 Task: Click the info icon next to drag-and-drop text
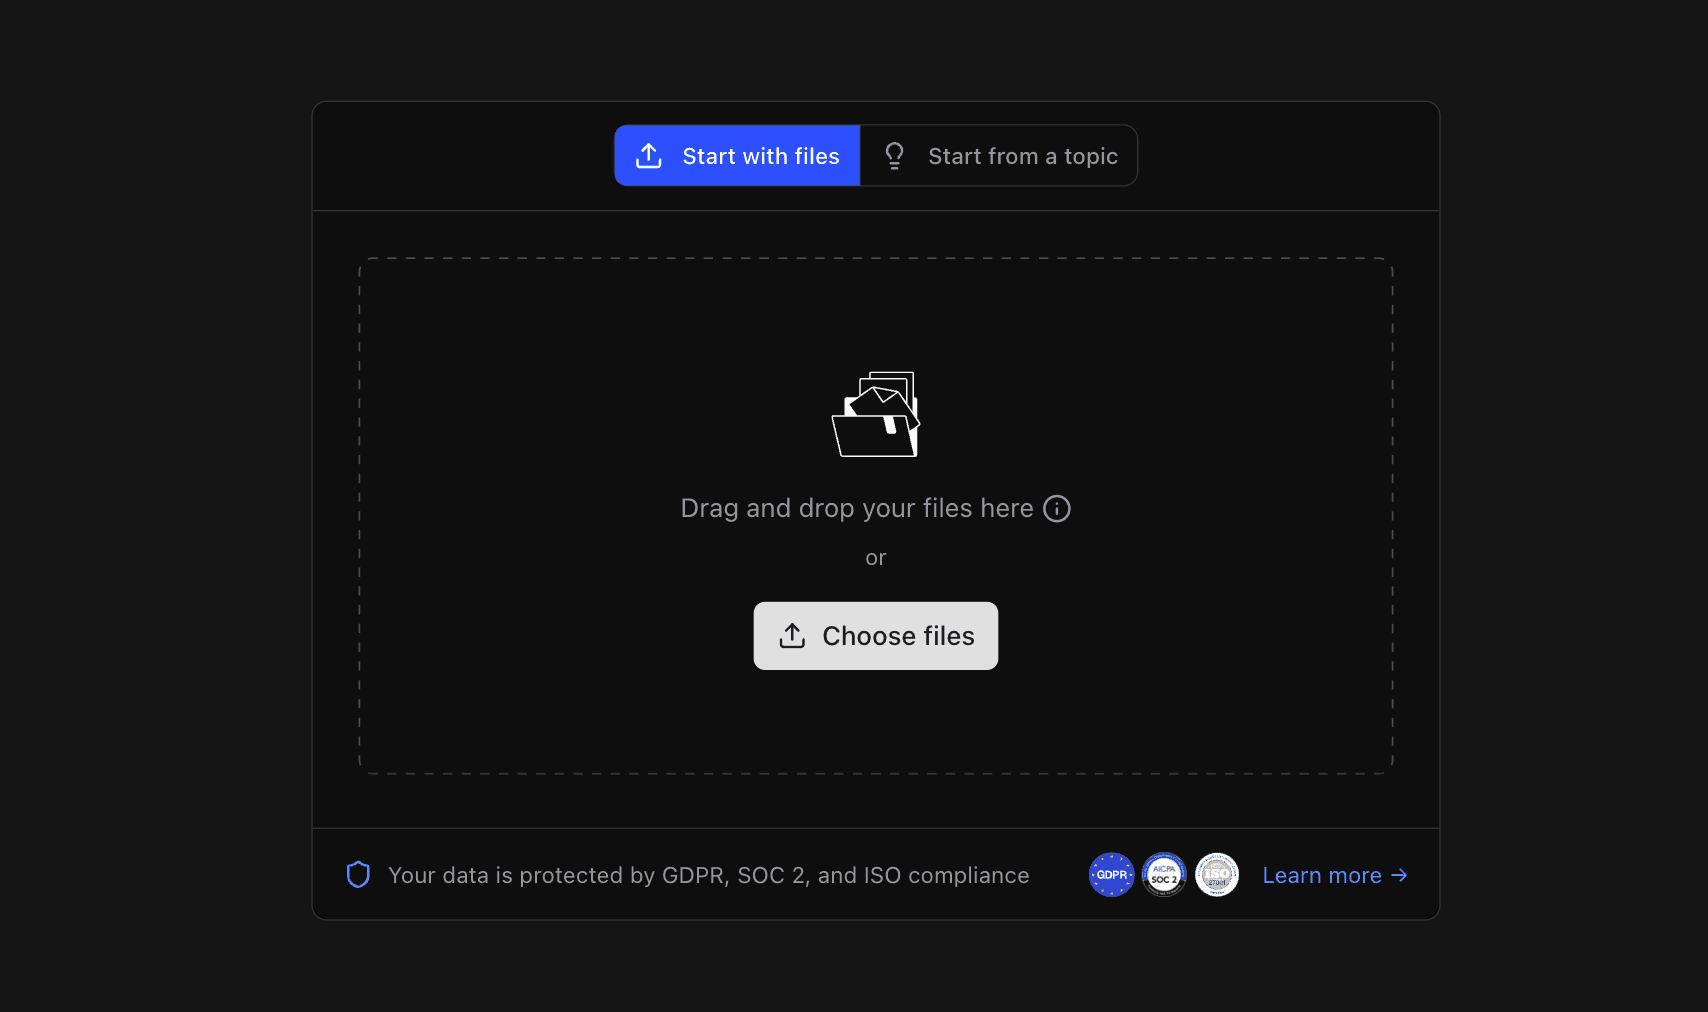[x=1057, y=508]
